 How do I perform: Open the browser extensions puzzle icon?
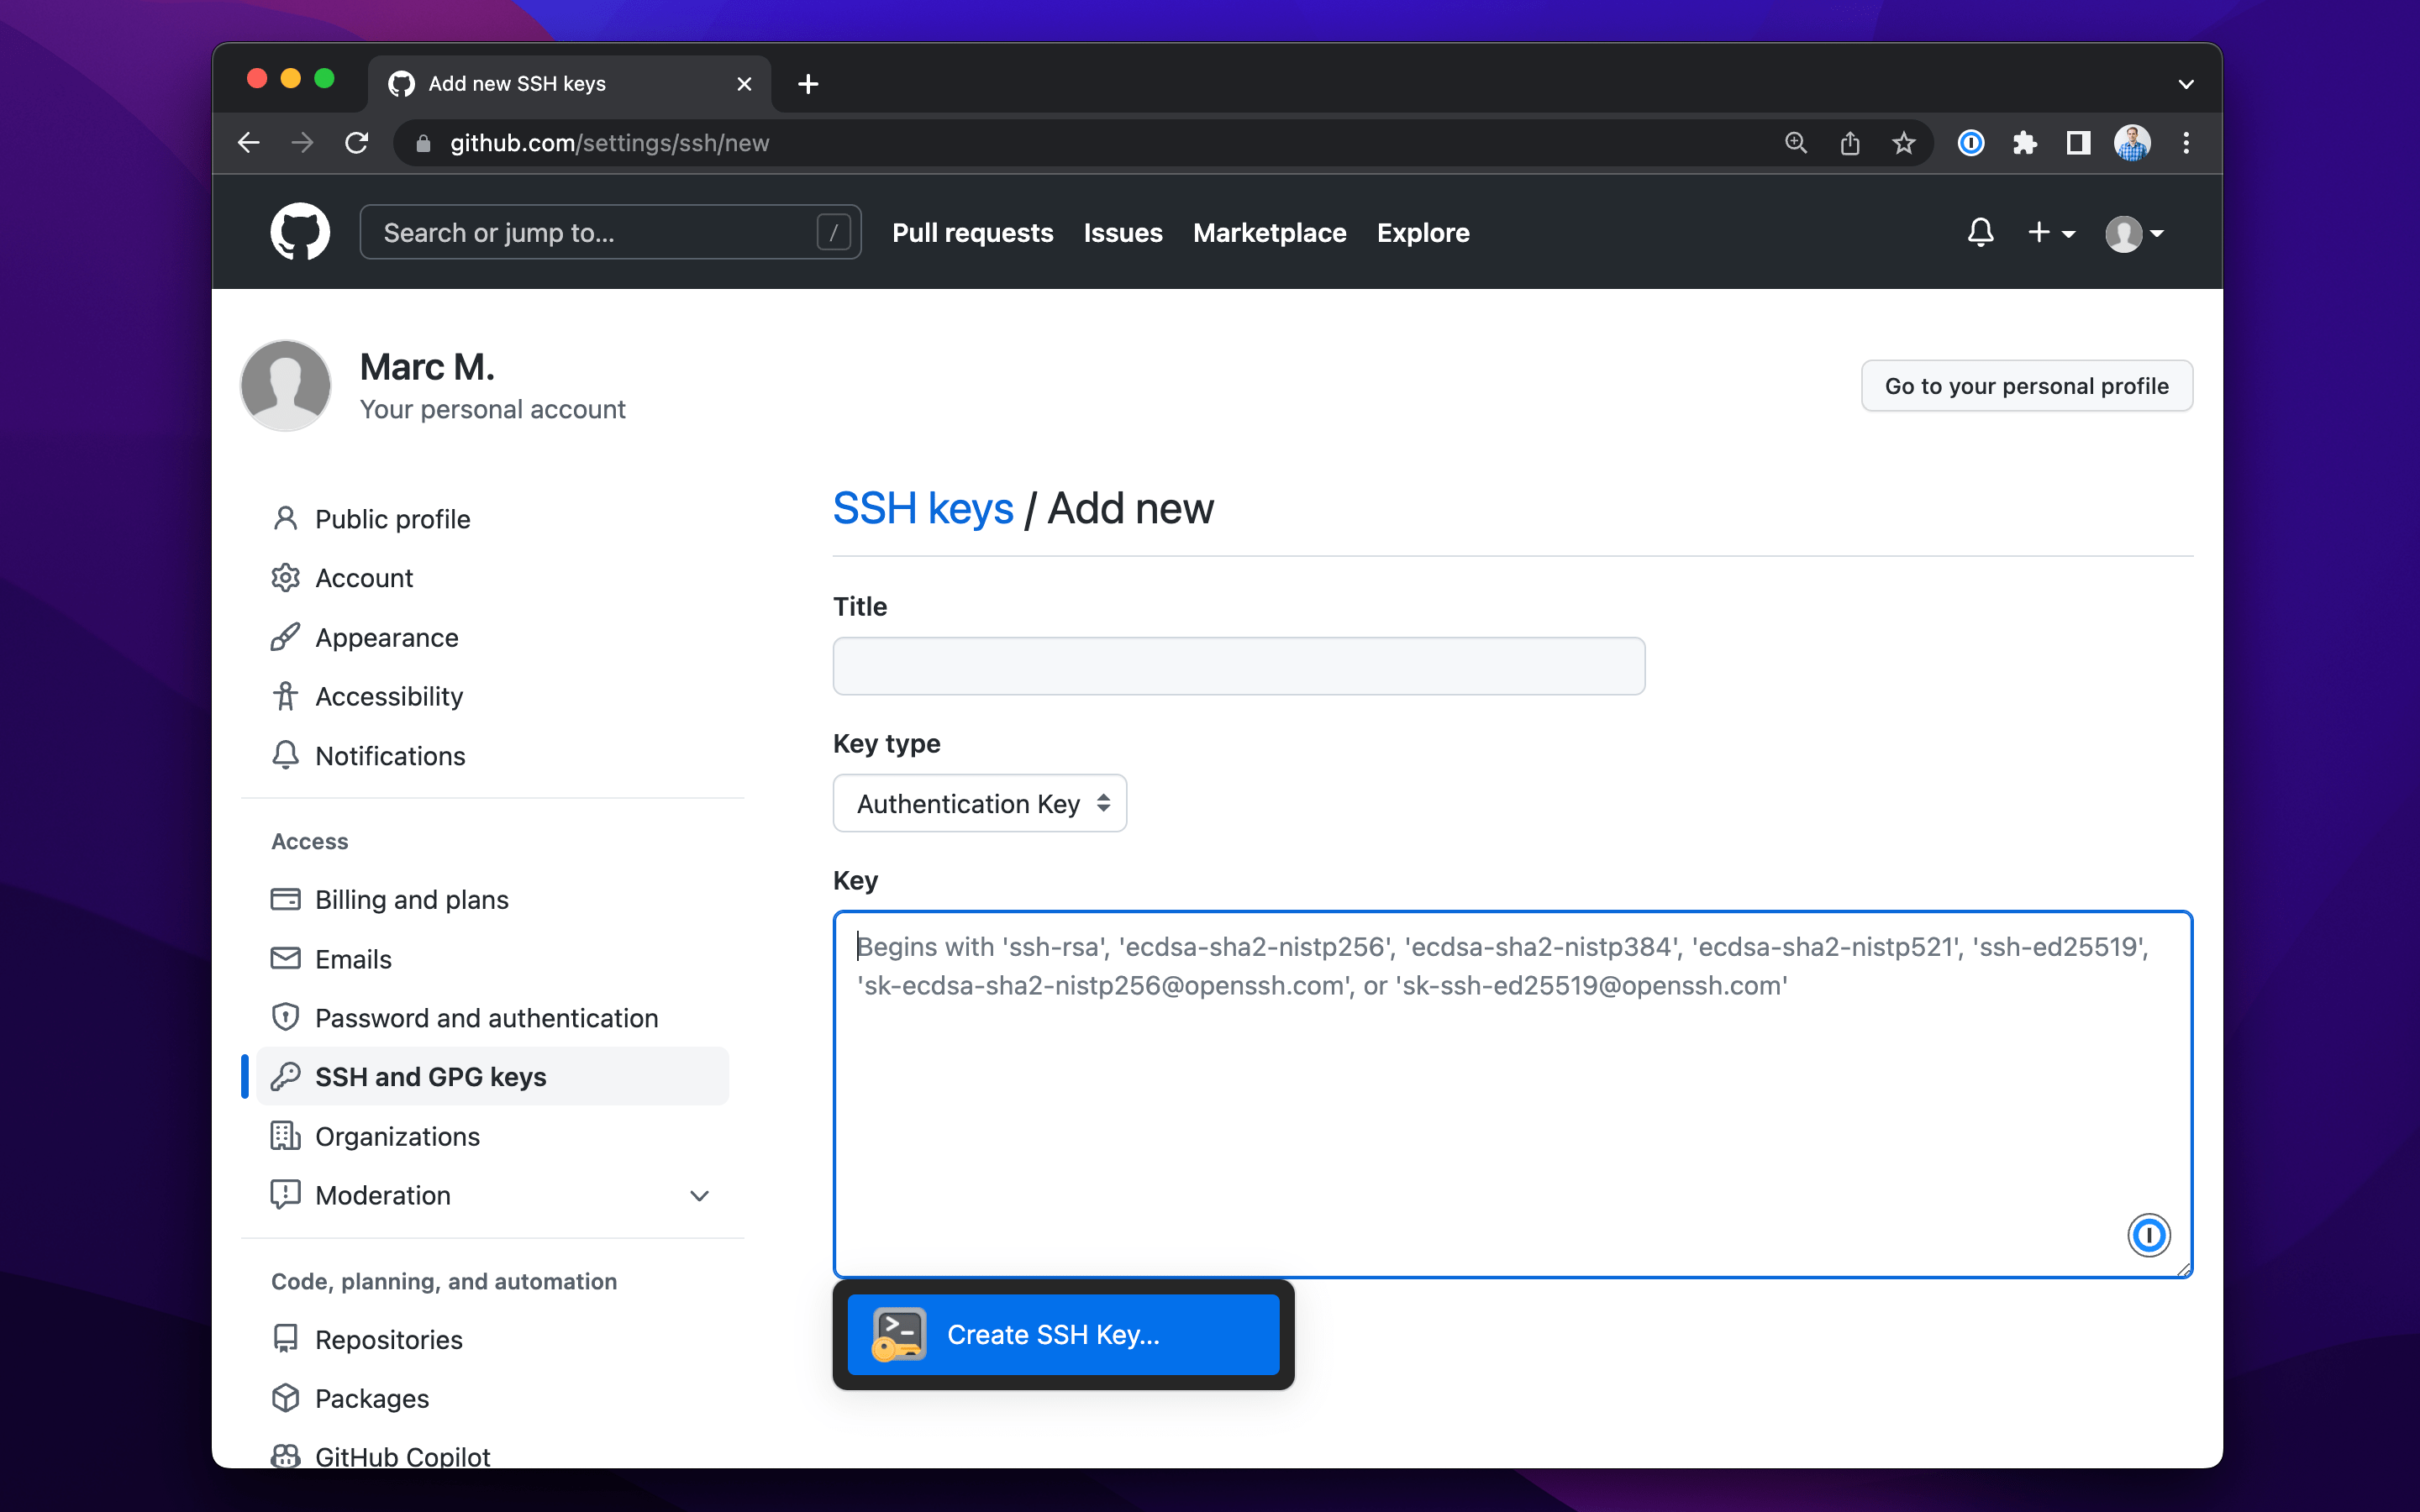tap(2024, 143)
